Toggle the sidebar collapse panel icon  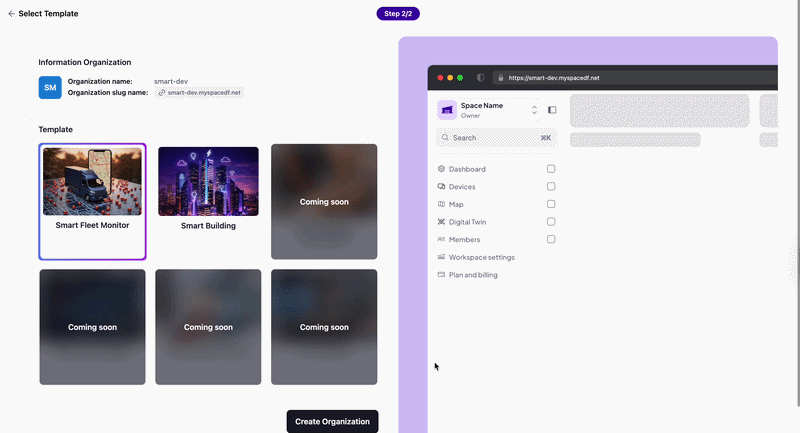552,110
